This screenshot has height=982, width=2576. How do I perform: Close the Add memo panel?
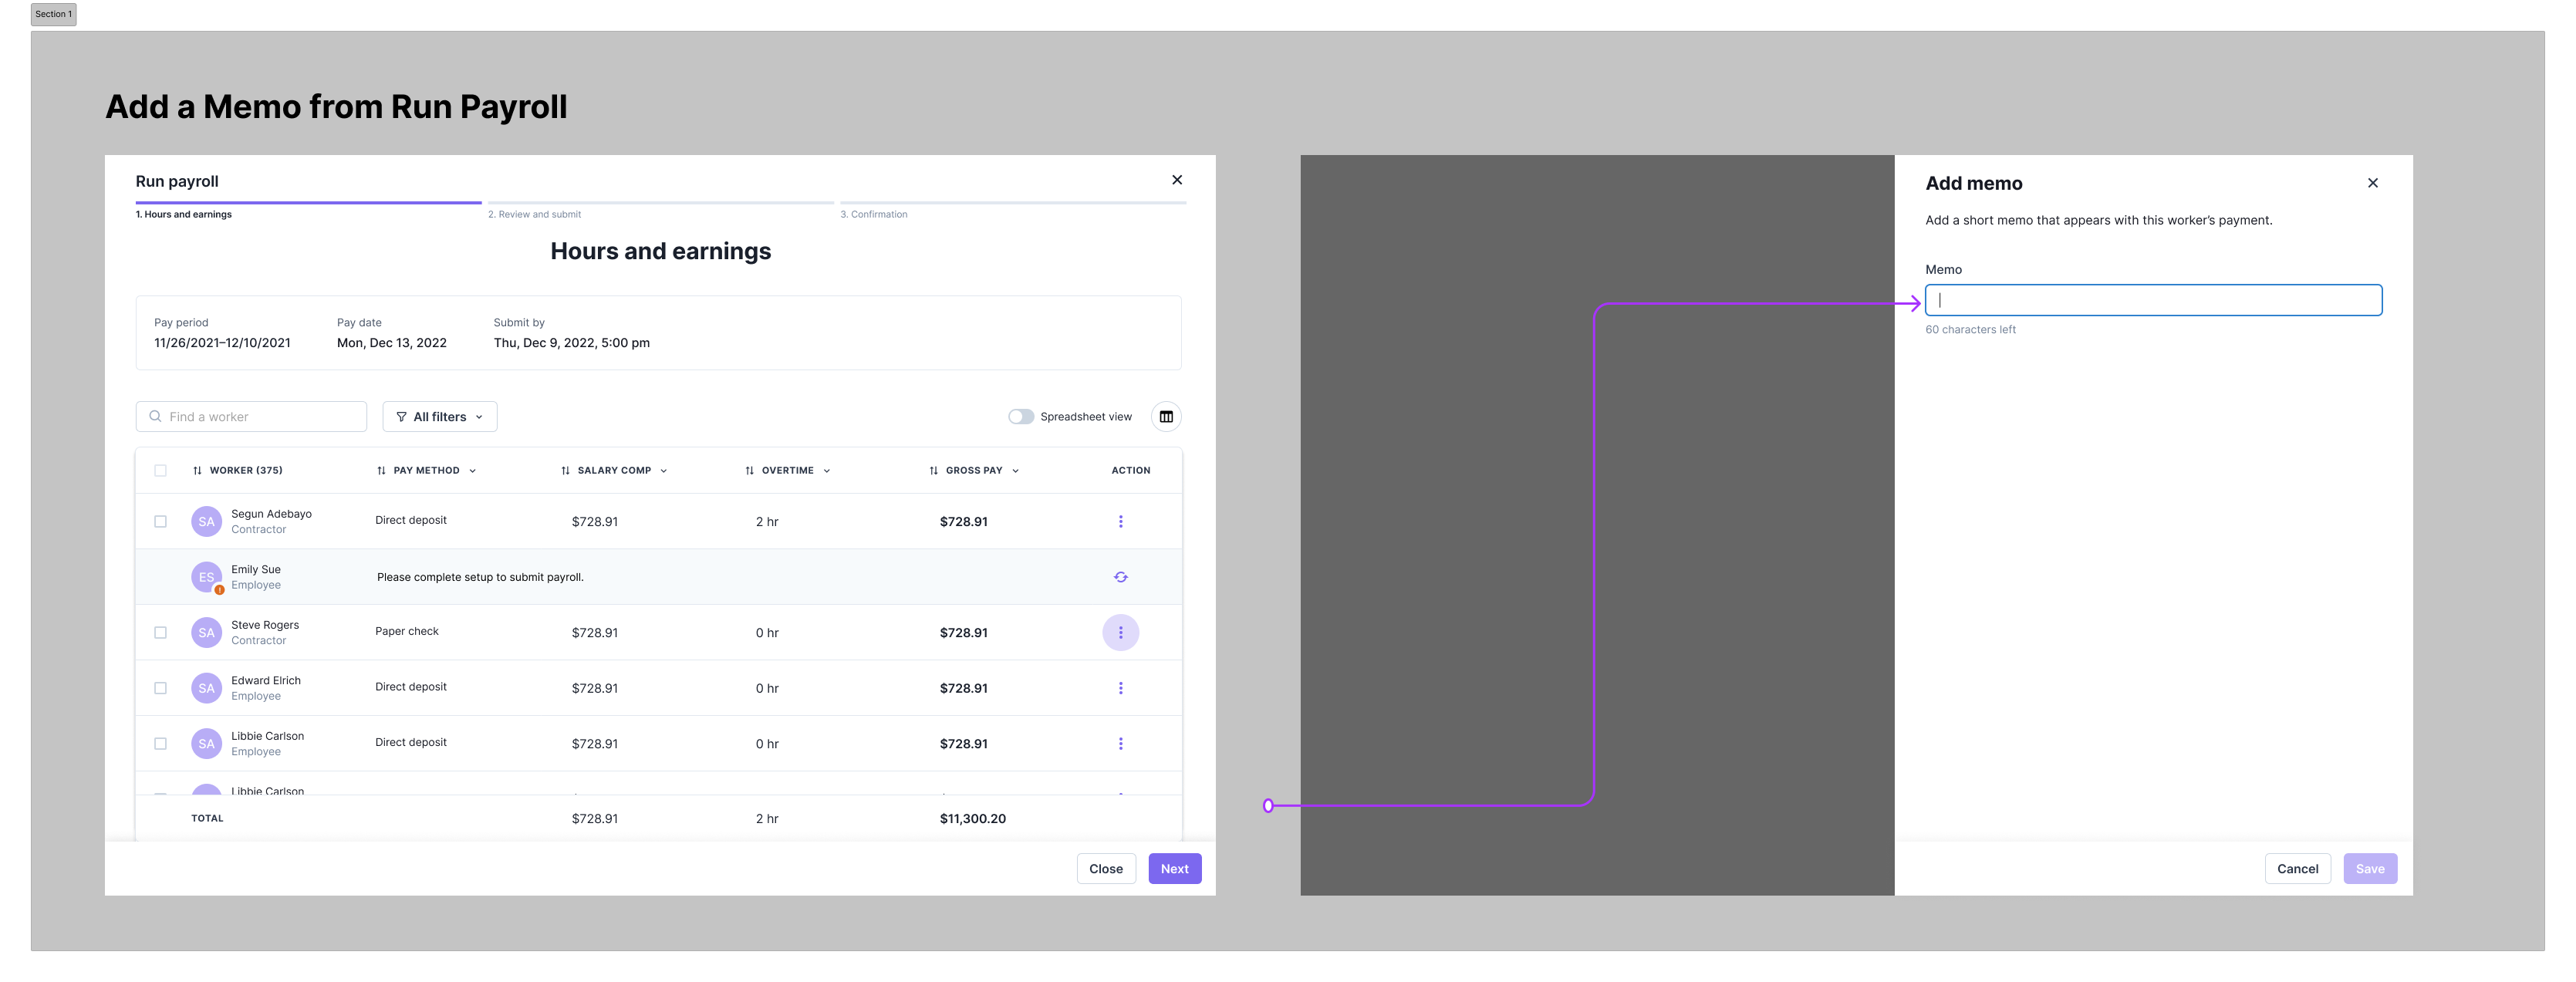(x=2372, y=183)
